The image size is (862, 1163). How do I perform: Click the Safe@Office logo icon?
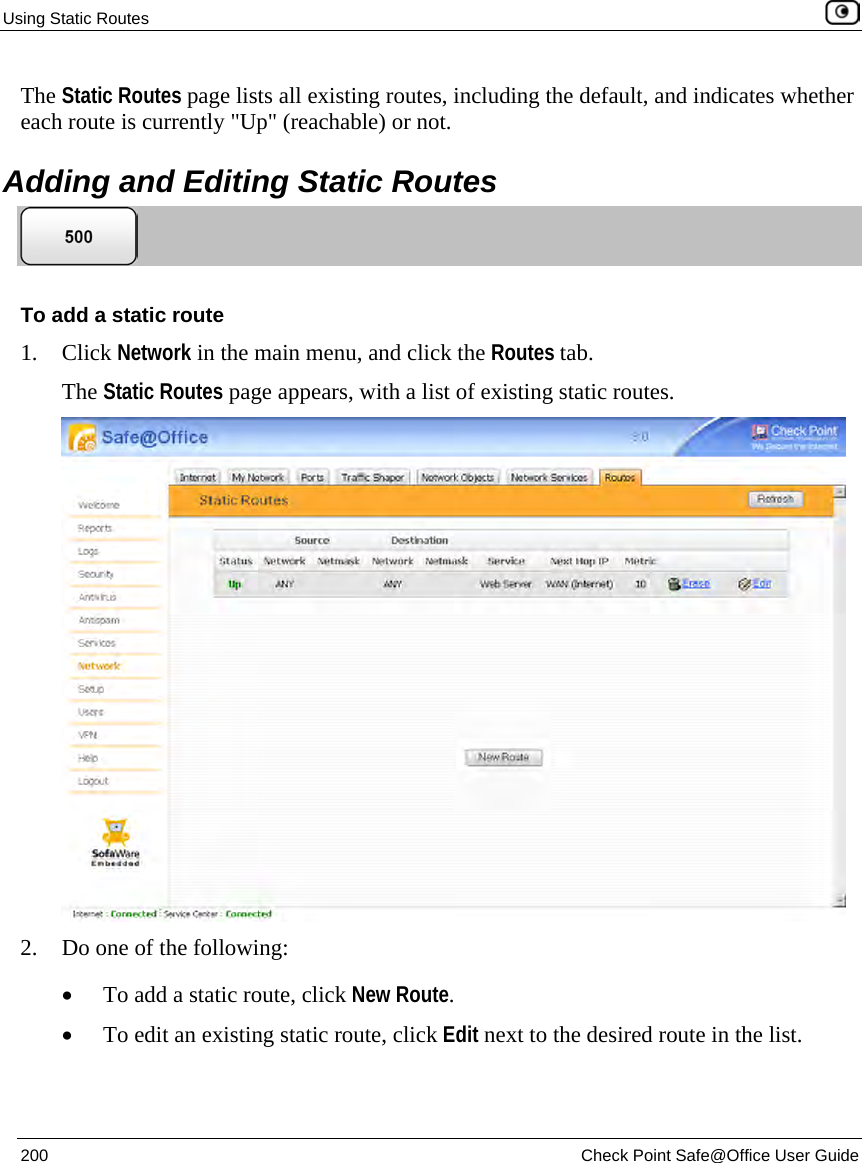(x=82, y=438)
